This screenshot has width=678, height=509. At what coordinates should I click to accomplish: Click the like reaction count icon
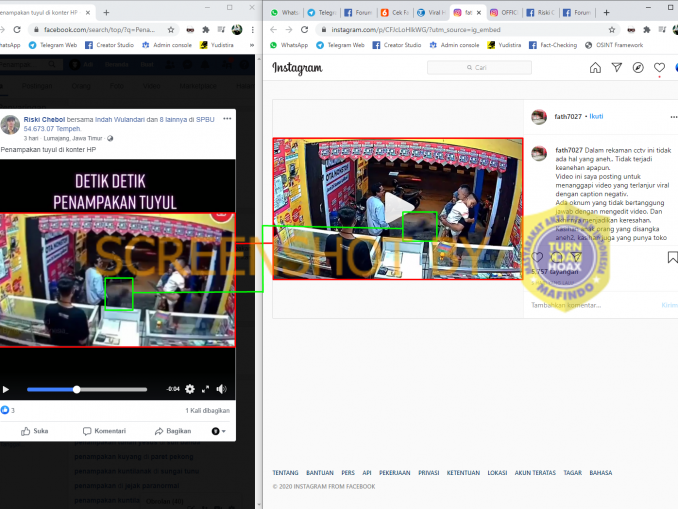point(5,410)
